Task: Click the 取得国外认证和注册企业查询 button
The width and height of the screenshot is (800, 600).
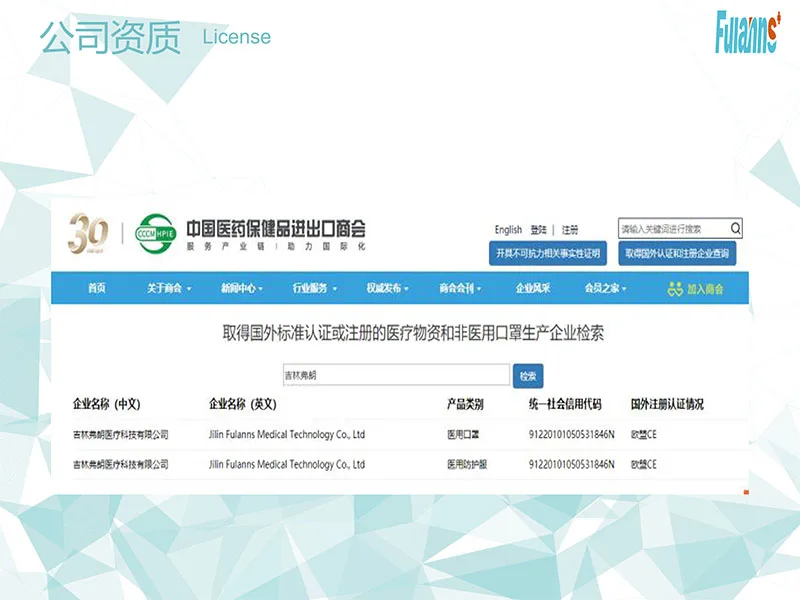Action: [x=677, y=253]
